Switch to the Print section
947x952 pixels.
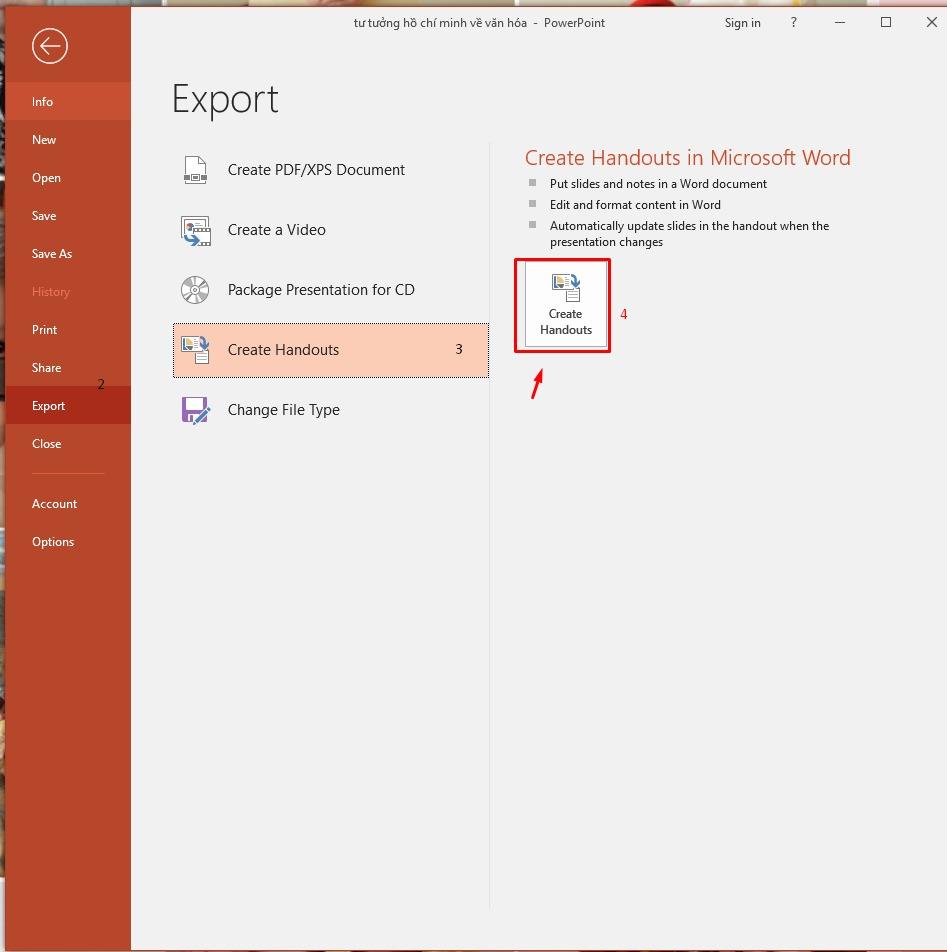(44, 329)
